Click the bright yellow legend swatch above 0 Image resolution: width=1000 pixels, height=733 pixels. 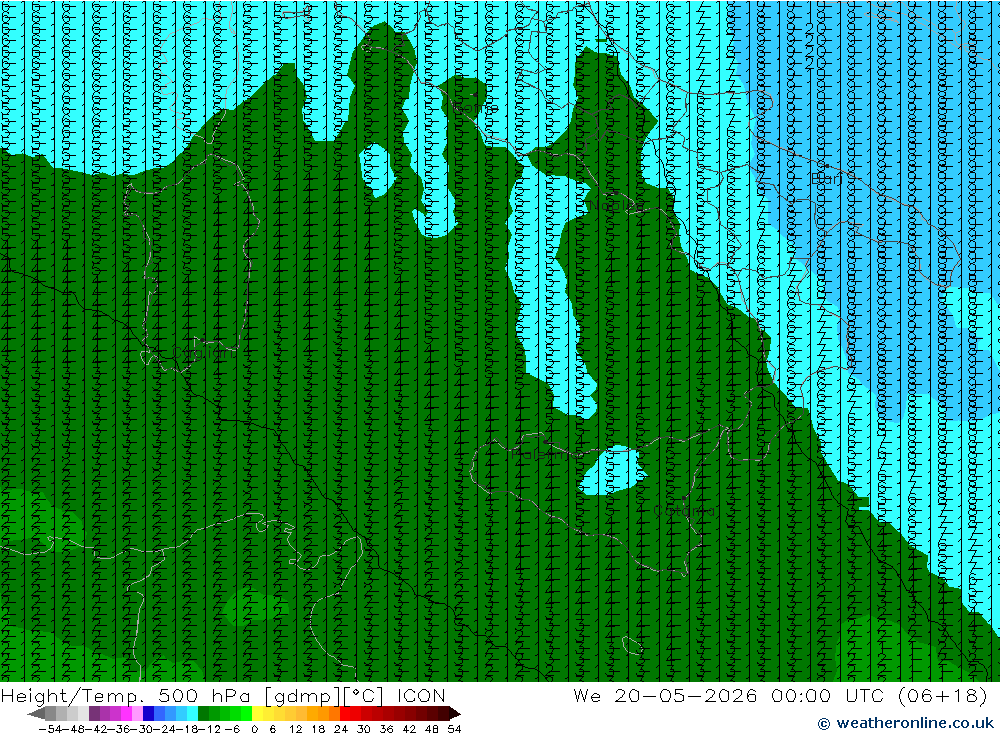tap(257, 714)
